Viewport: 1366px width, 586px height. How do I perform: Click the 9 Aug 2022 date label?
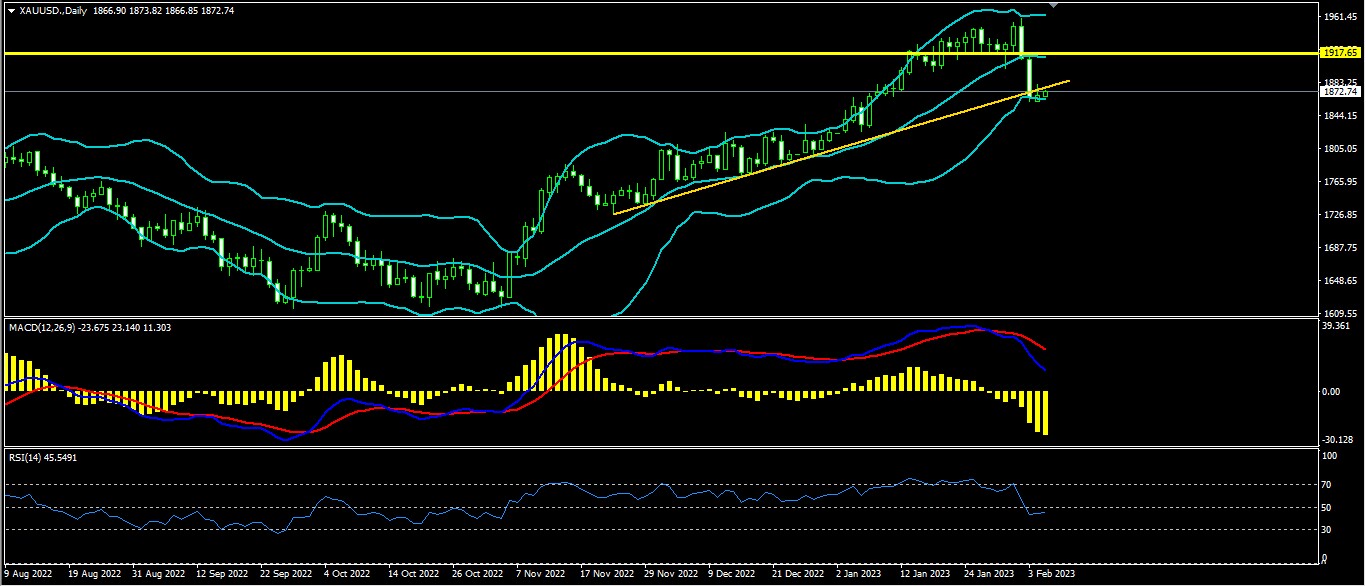(x=27, y=575)
